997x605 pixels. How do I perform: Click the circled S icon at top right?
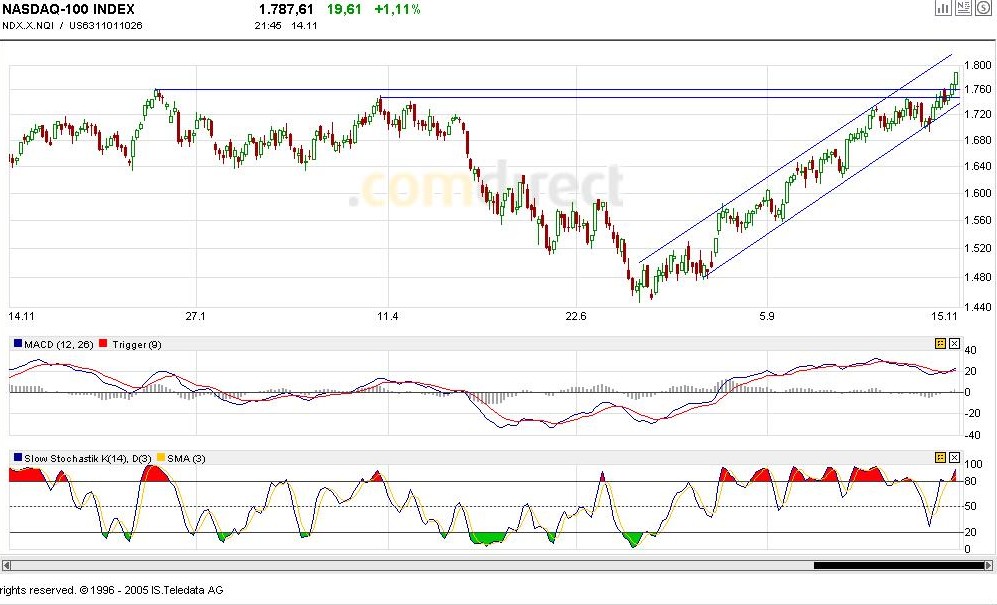tap(984, 8)
